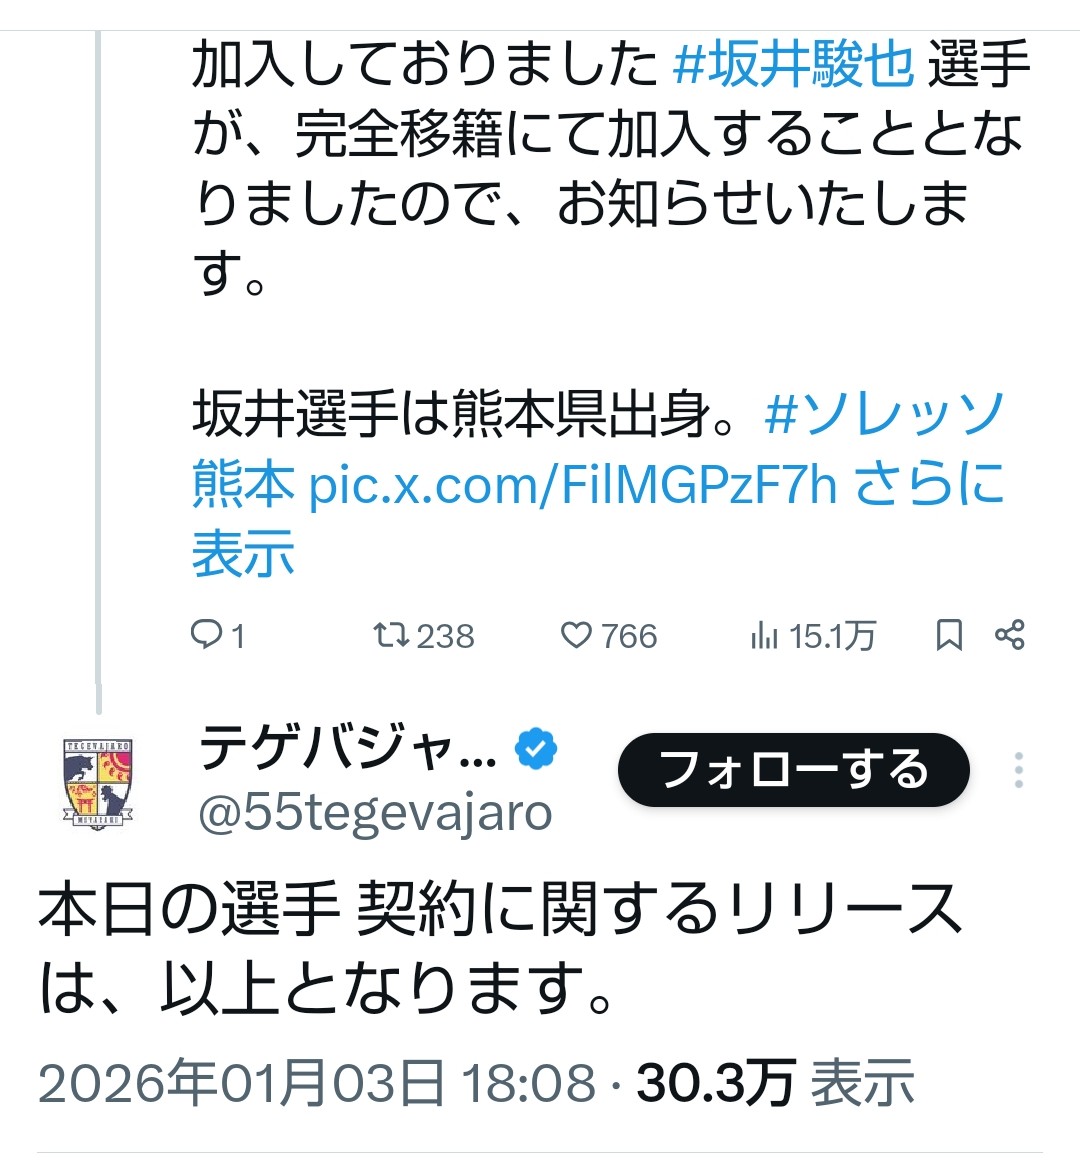This screenshot has height=1175, width=1080.
Task: Click the 2026年01月03日 18:08 timestamp
Action: pyautogui.click(x=316, y=1082)
